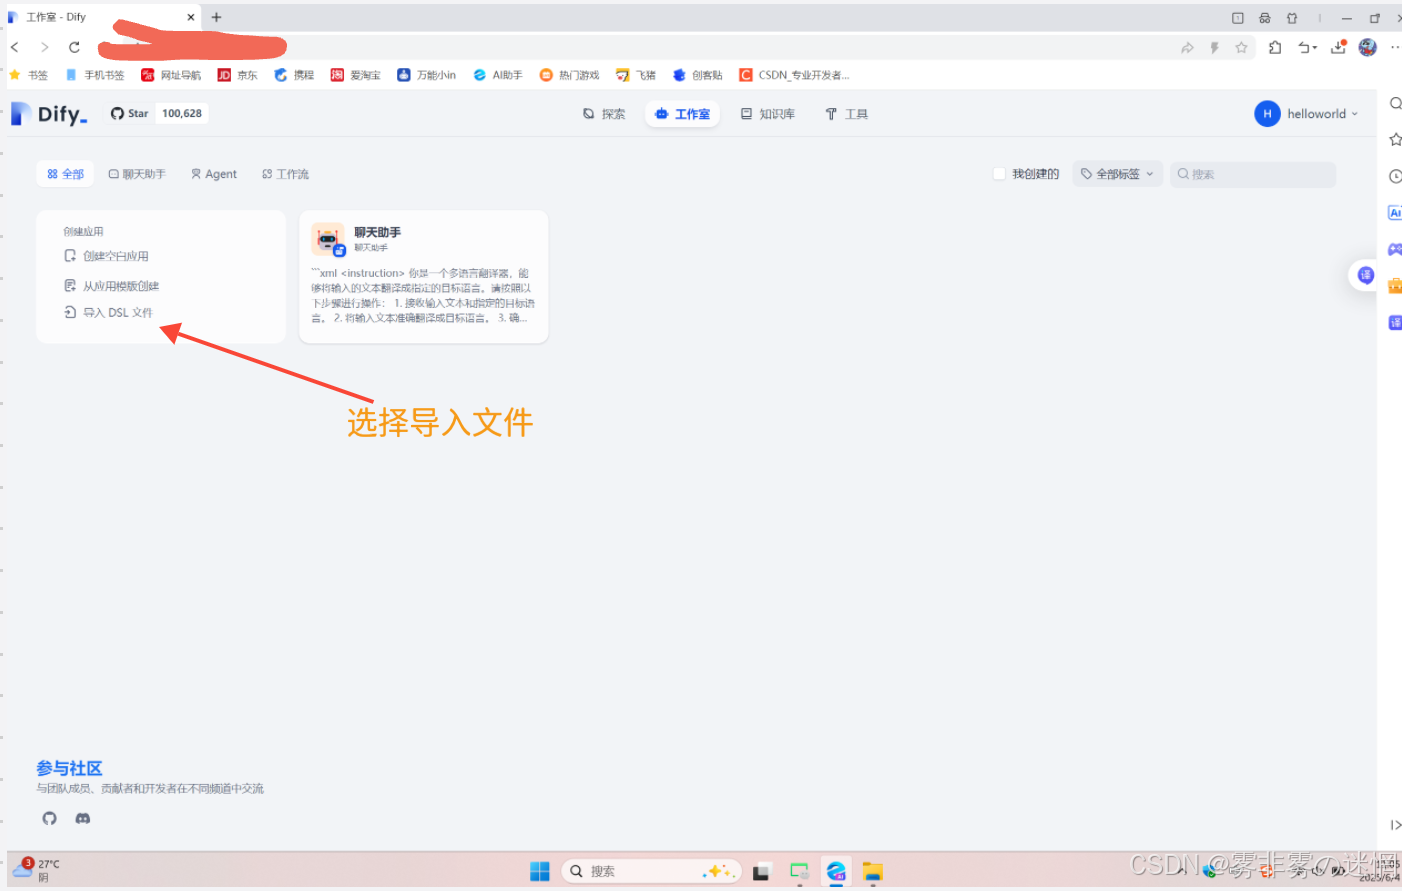Image resolution: width=1402 pixels, height=891 pixels.
Task: Filter apps by 聊天助手 type
Action: (137, 174)
